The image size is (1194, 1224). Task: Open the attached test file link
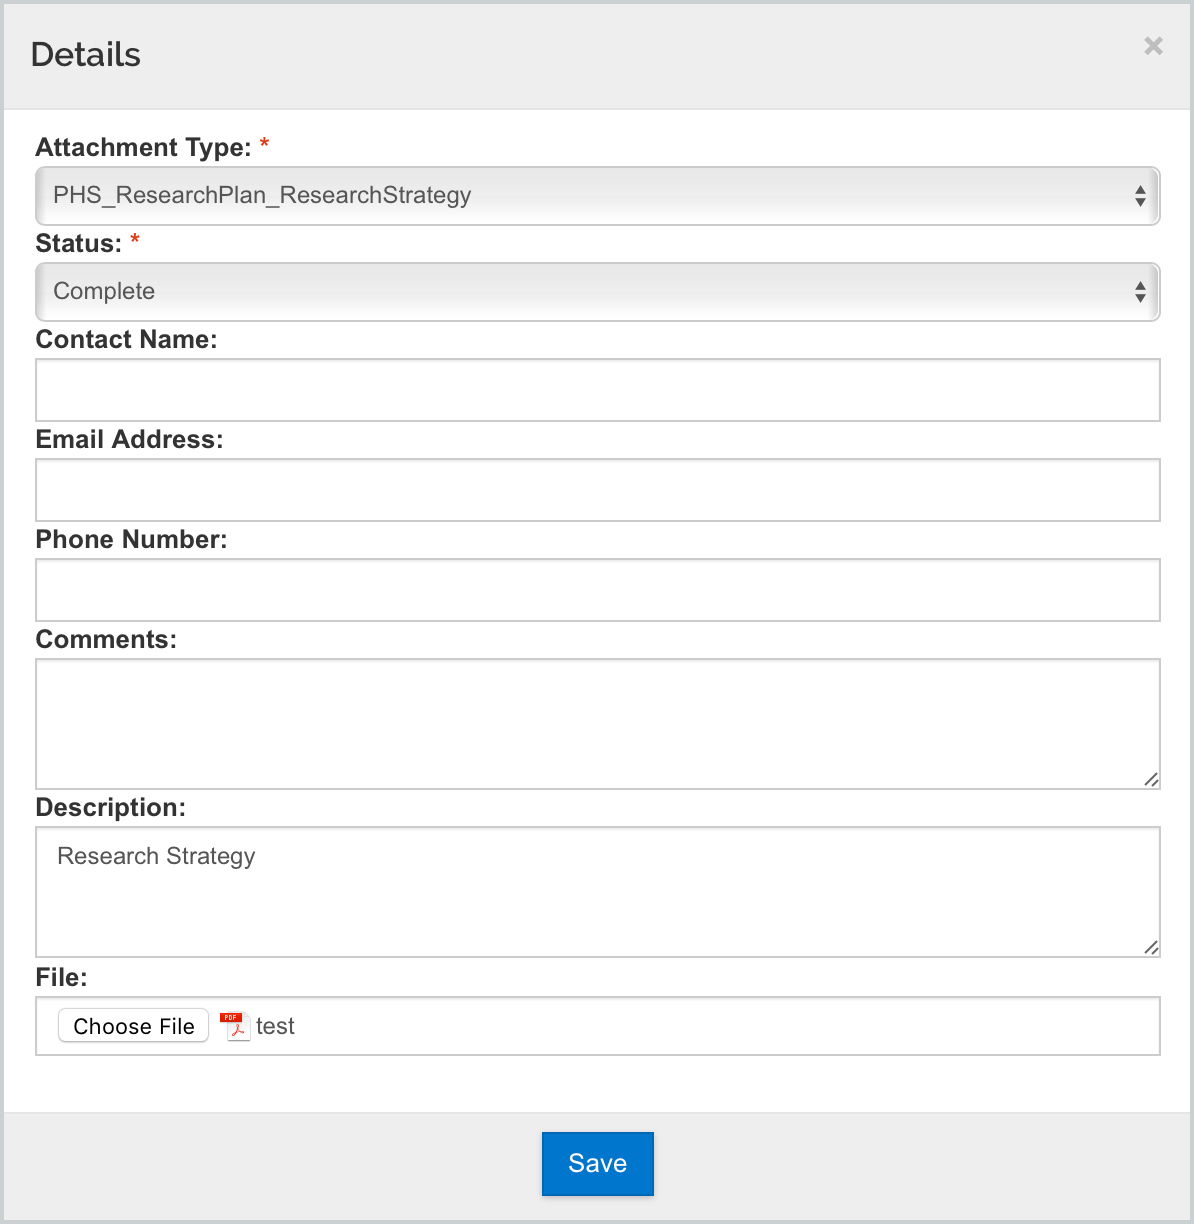pos(275,1026)
